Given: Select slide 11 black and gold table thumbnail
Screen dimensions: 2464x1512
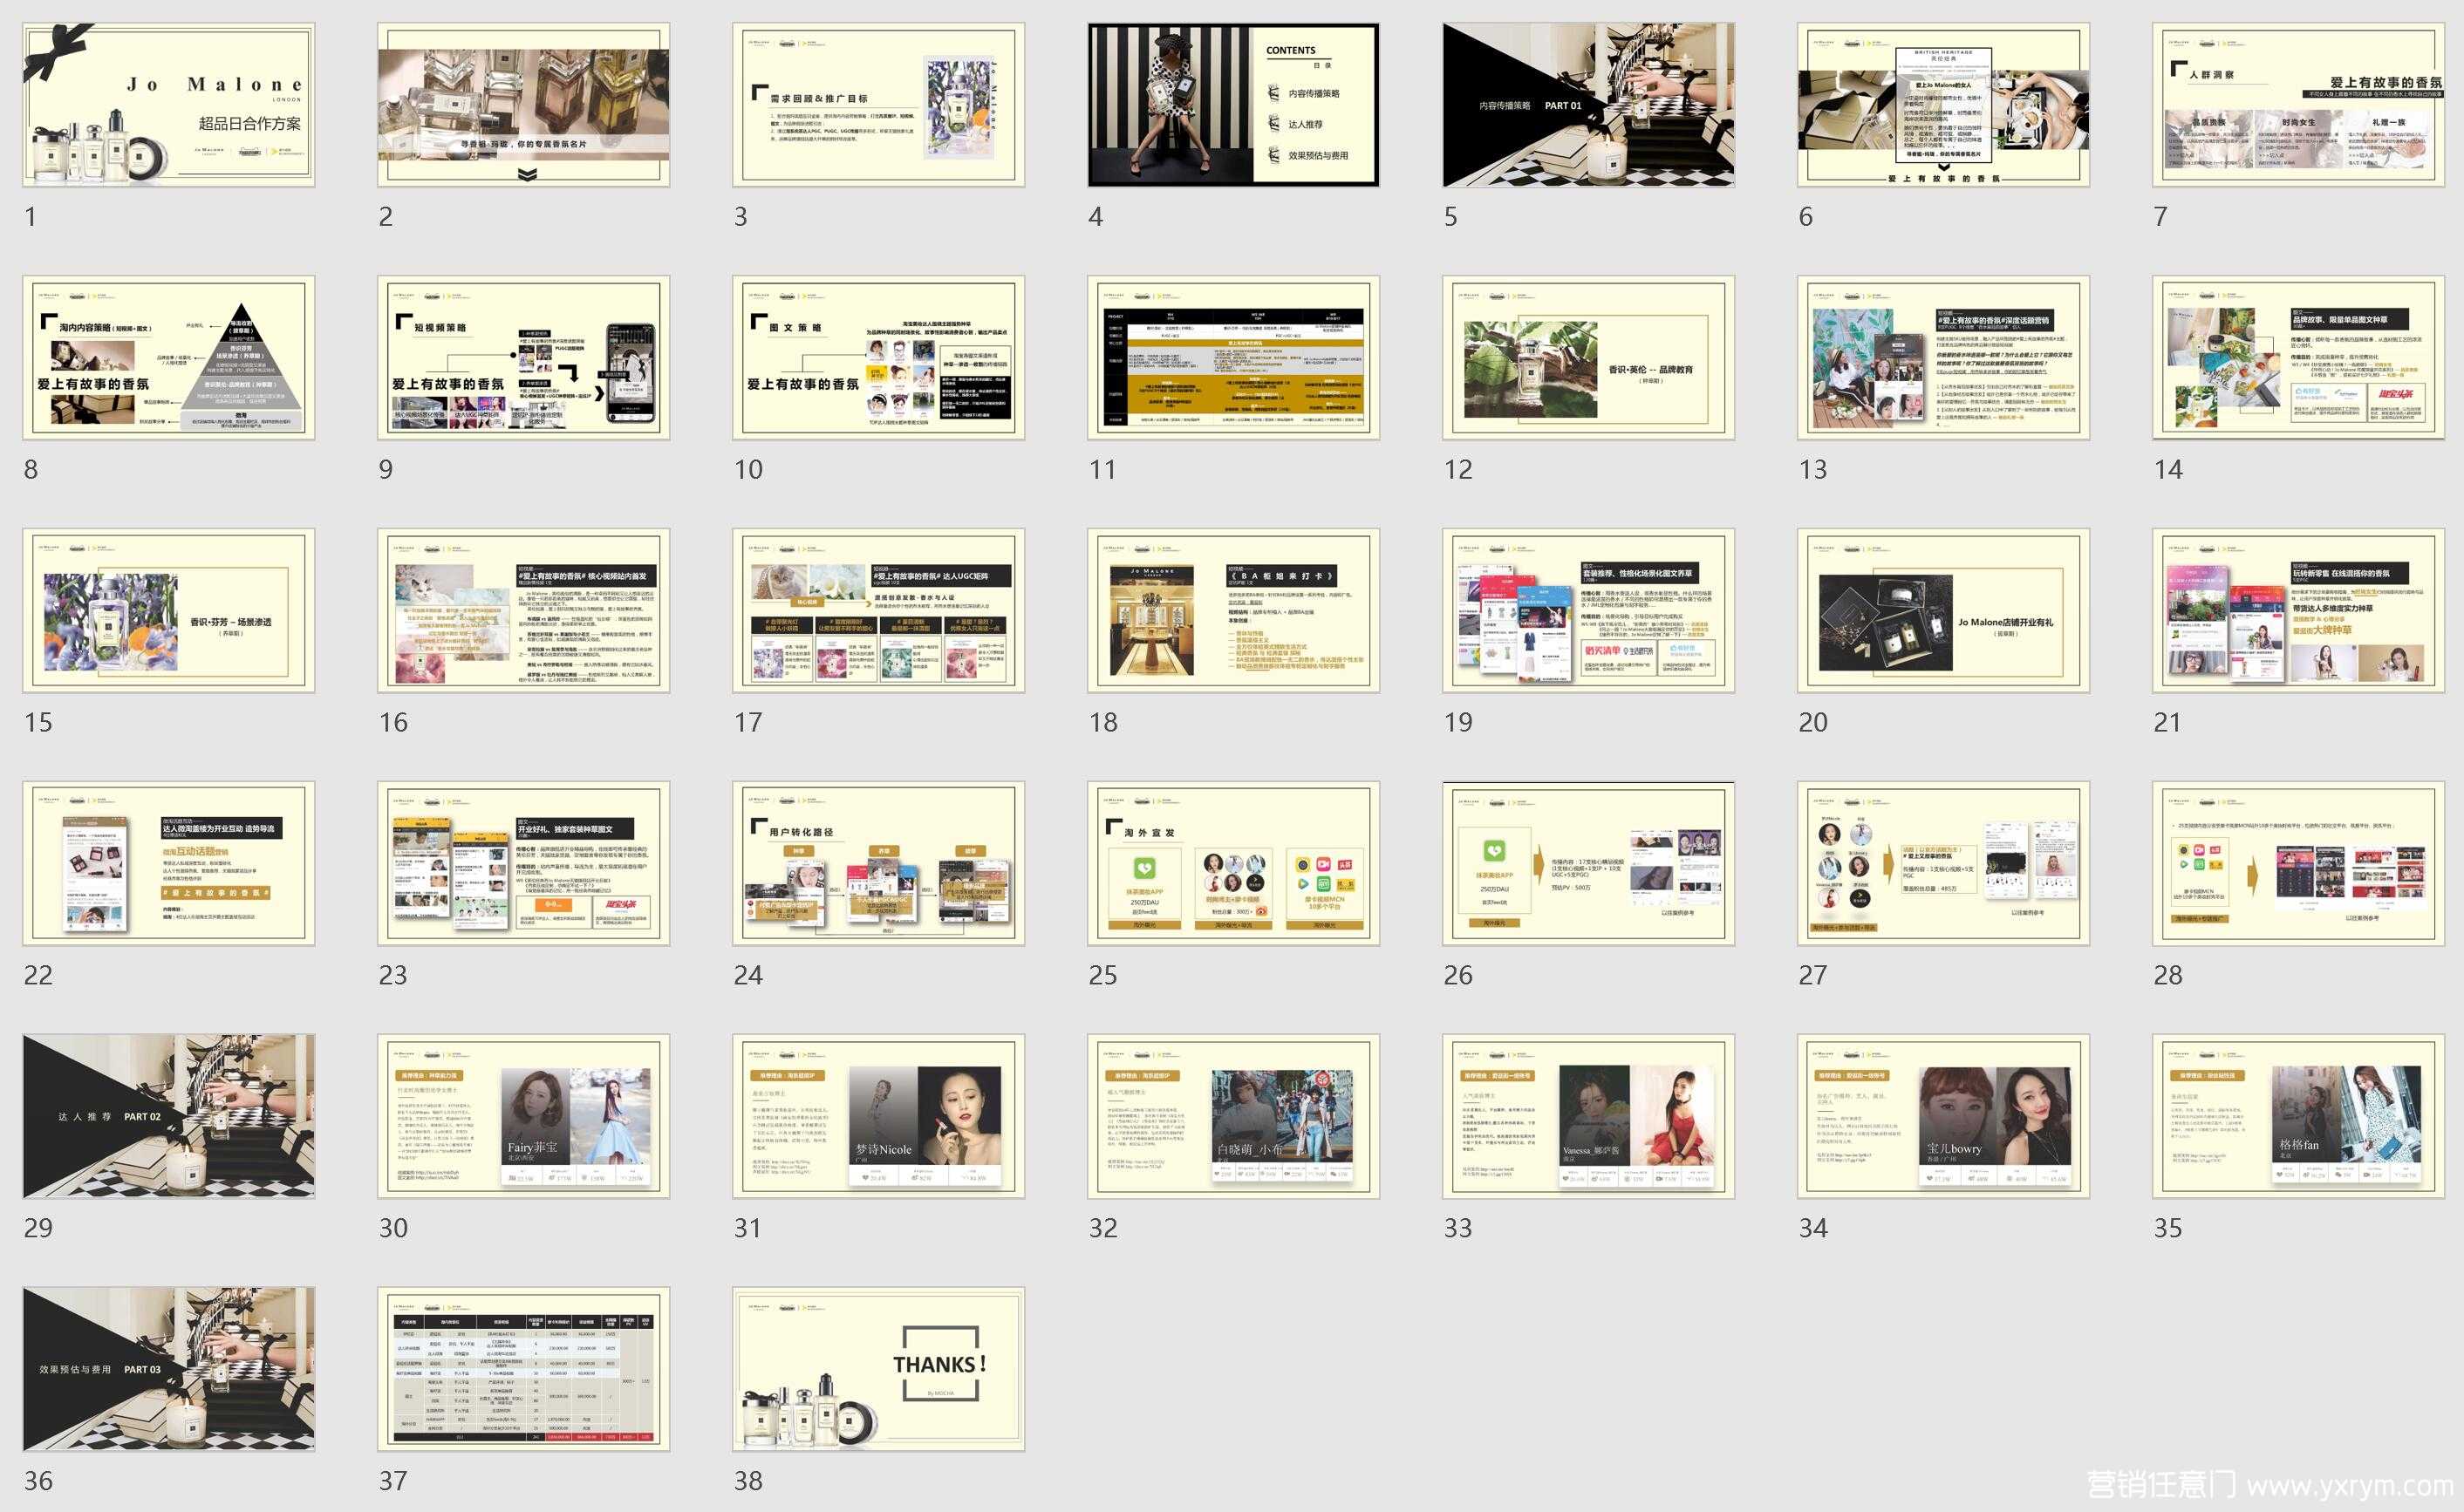Looking at the screenshot, I should tap(1234, 358).
